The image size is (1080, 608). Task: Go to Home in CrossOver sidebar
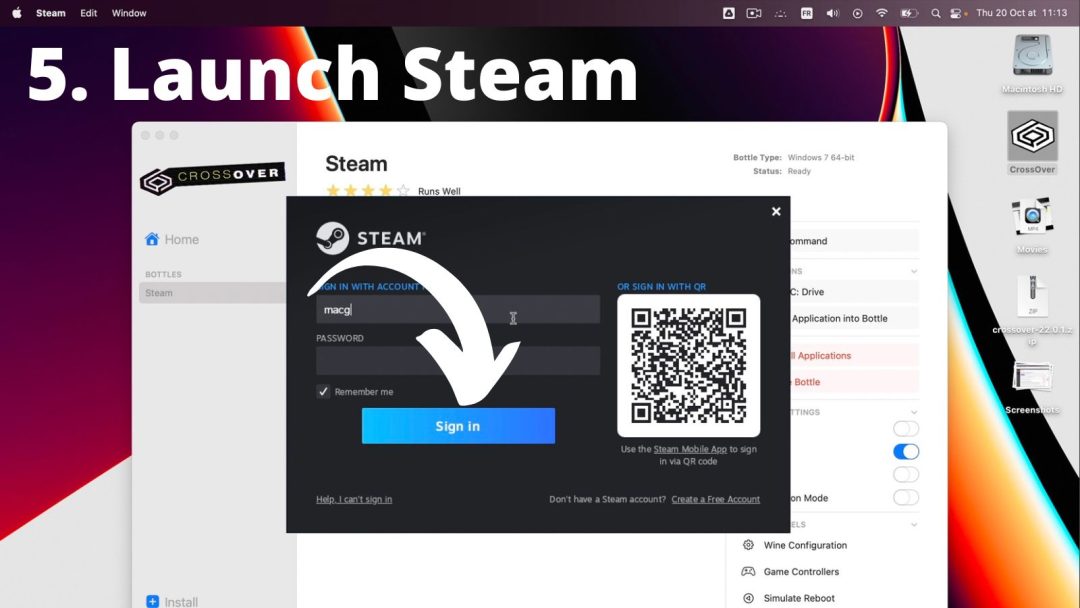(x=172, y=239)
